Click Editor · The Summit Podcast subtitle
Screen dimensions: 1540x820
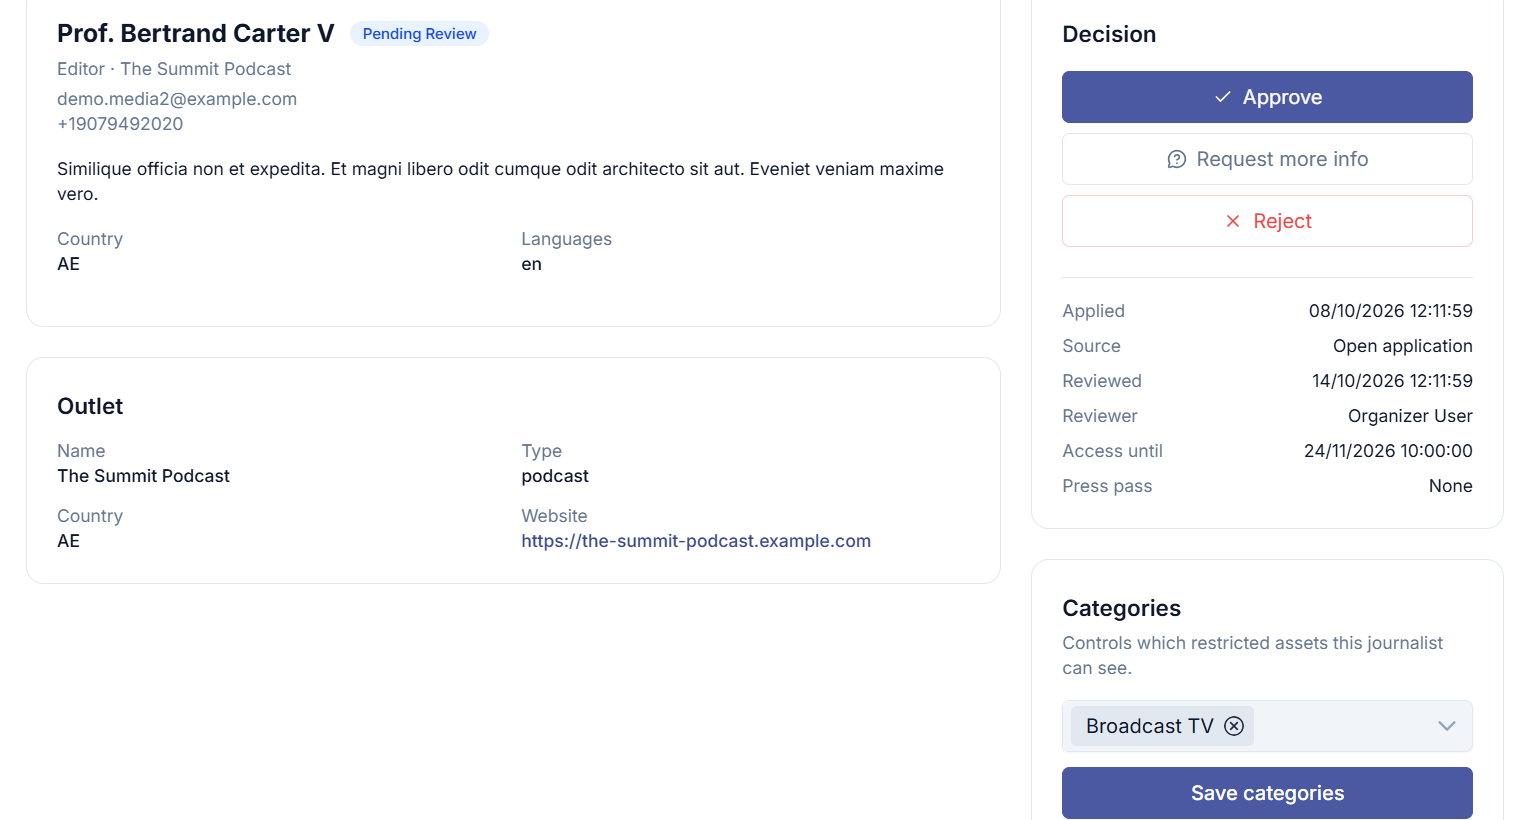point(174,69)
